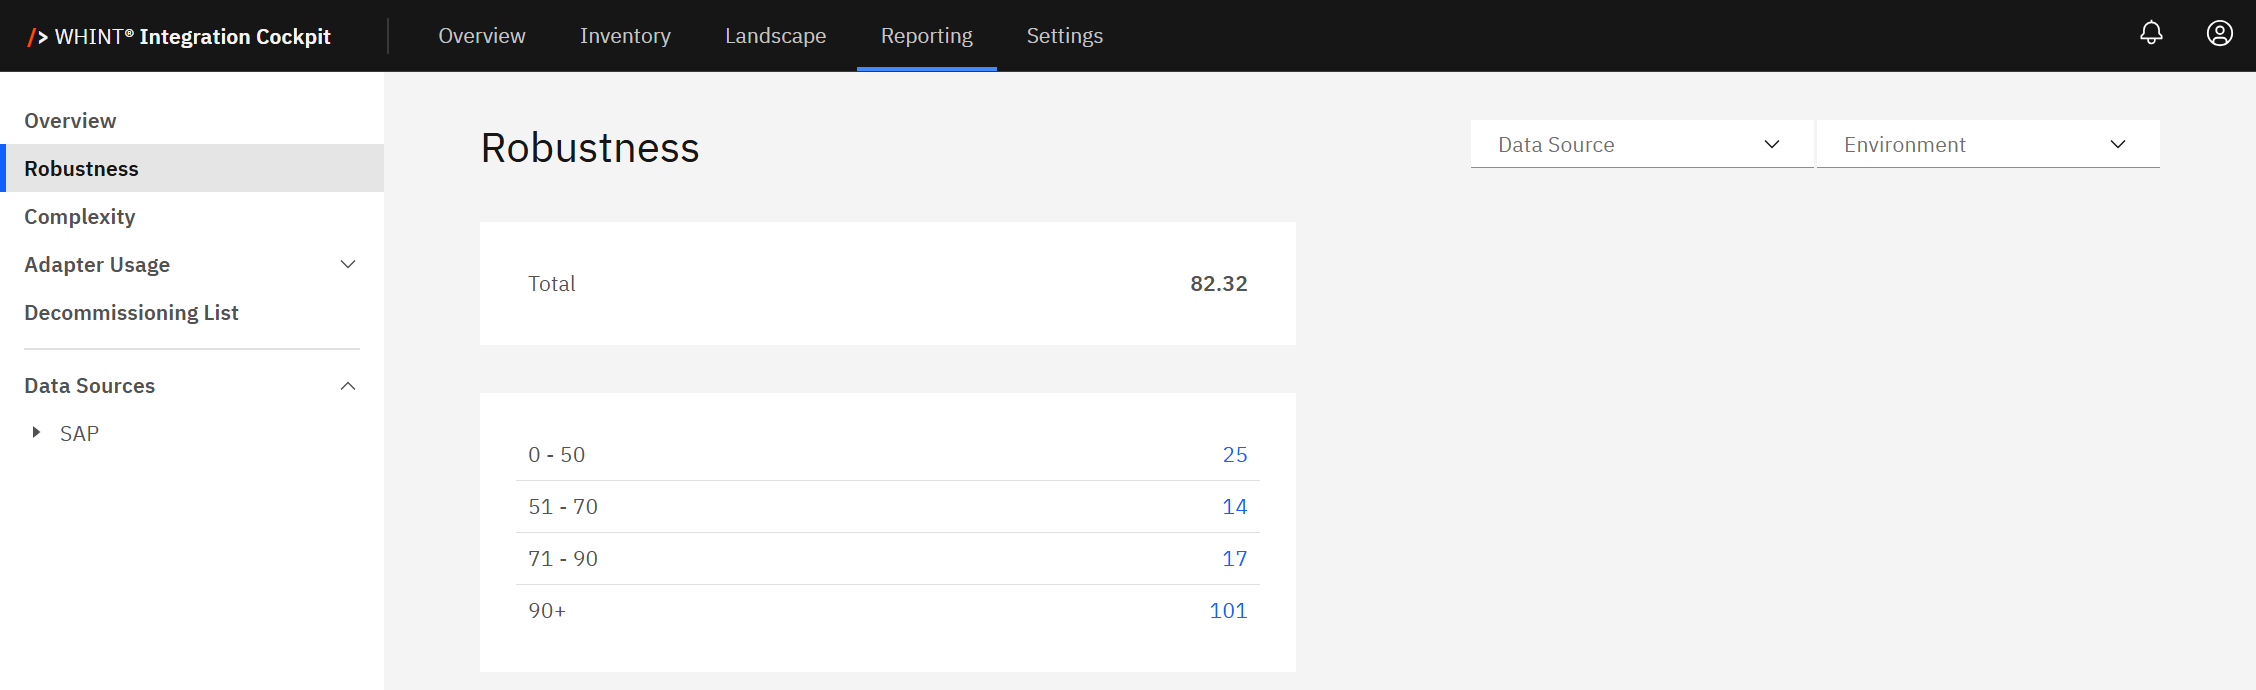This screenshot has width=2256, height=690.
Task: Switch to the Overview top tab
Action: tap(481, 36)
